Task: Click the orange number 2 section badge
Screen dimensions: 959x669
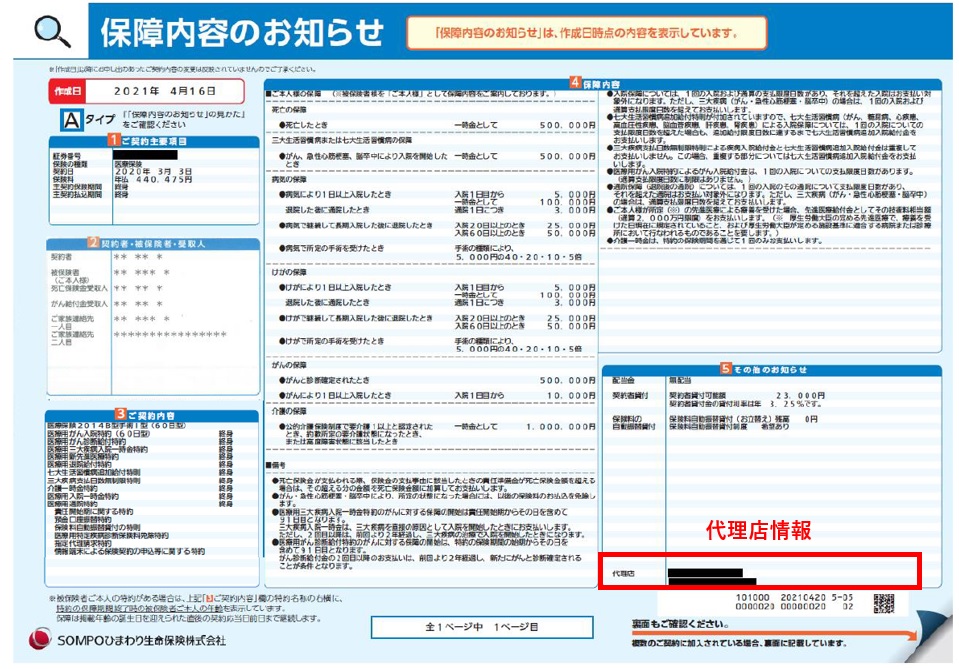Action: (93, 242)
